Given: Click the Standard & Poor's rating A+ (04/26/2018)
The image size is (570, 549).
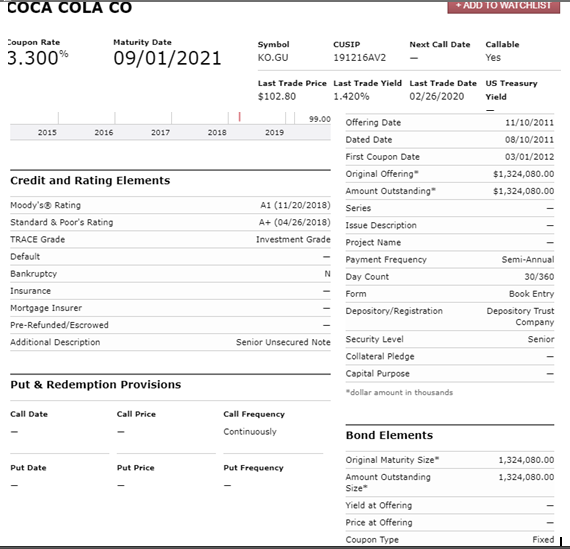Looking at the screenshot, I should [294, 222].
